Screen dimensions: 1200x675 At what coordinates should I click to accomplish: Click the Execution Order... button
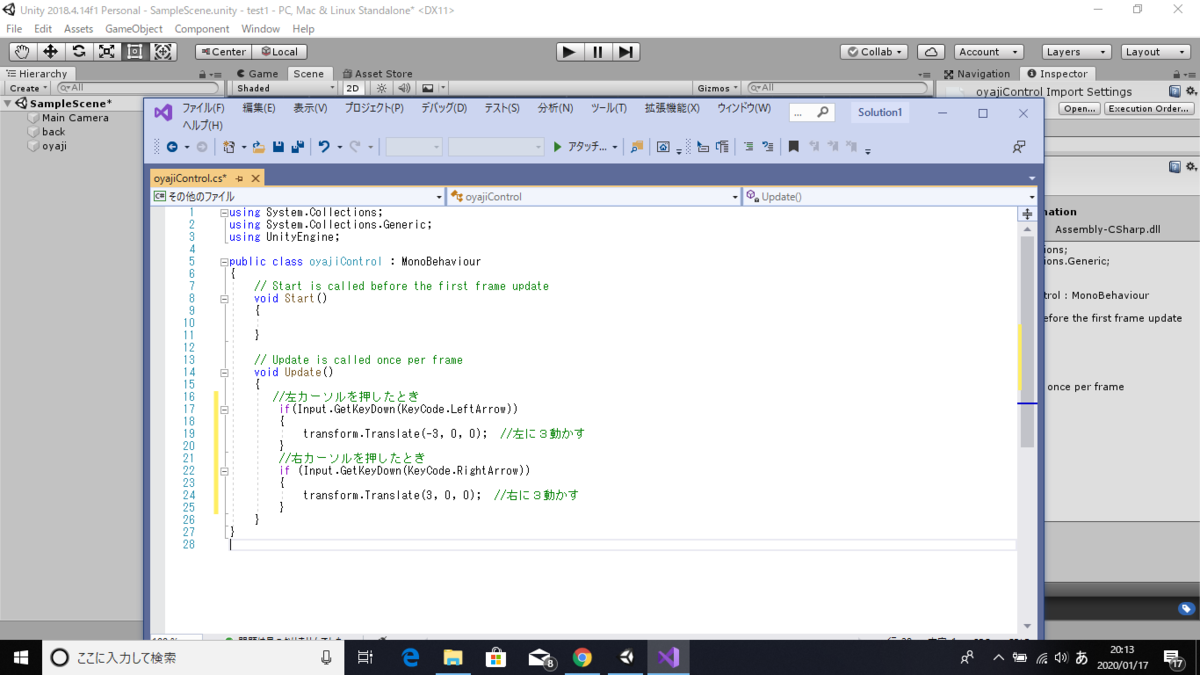tap(1149, 109)
